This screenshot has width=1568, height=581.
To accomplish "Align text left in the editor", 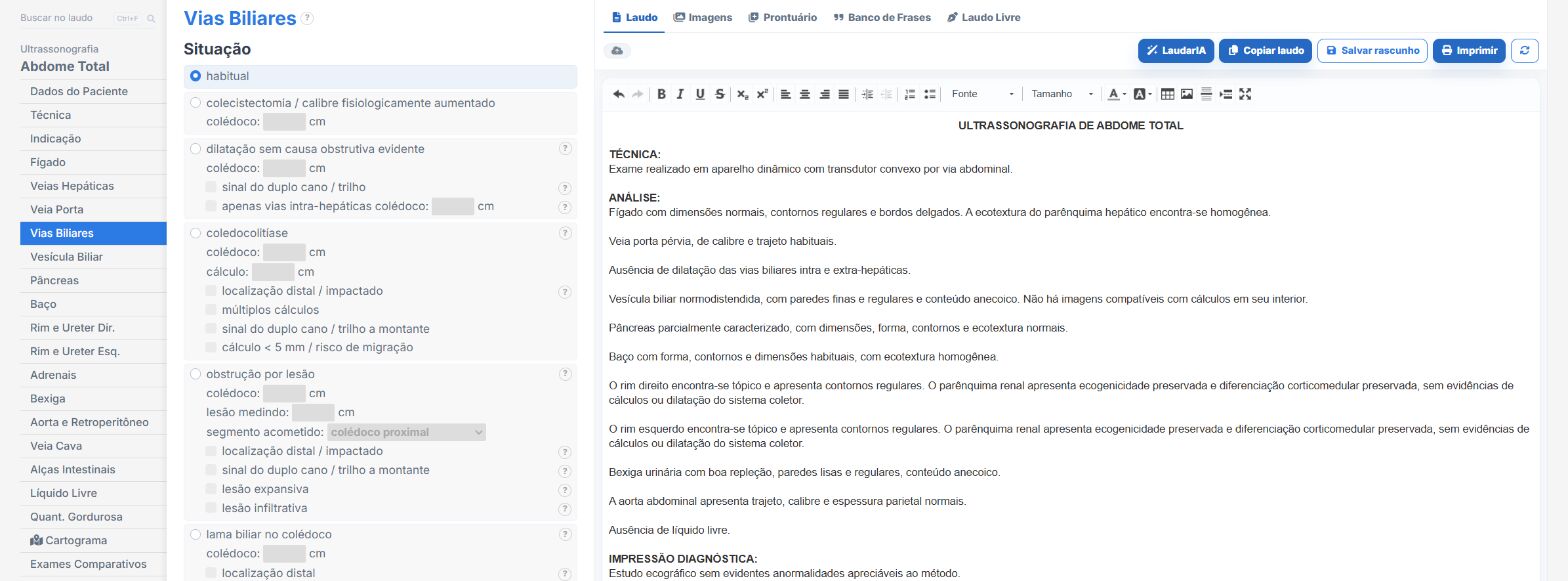I will [x=785, y=94].
